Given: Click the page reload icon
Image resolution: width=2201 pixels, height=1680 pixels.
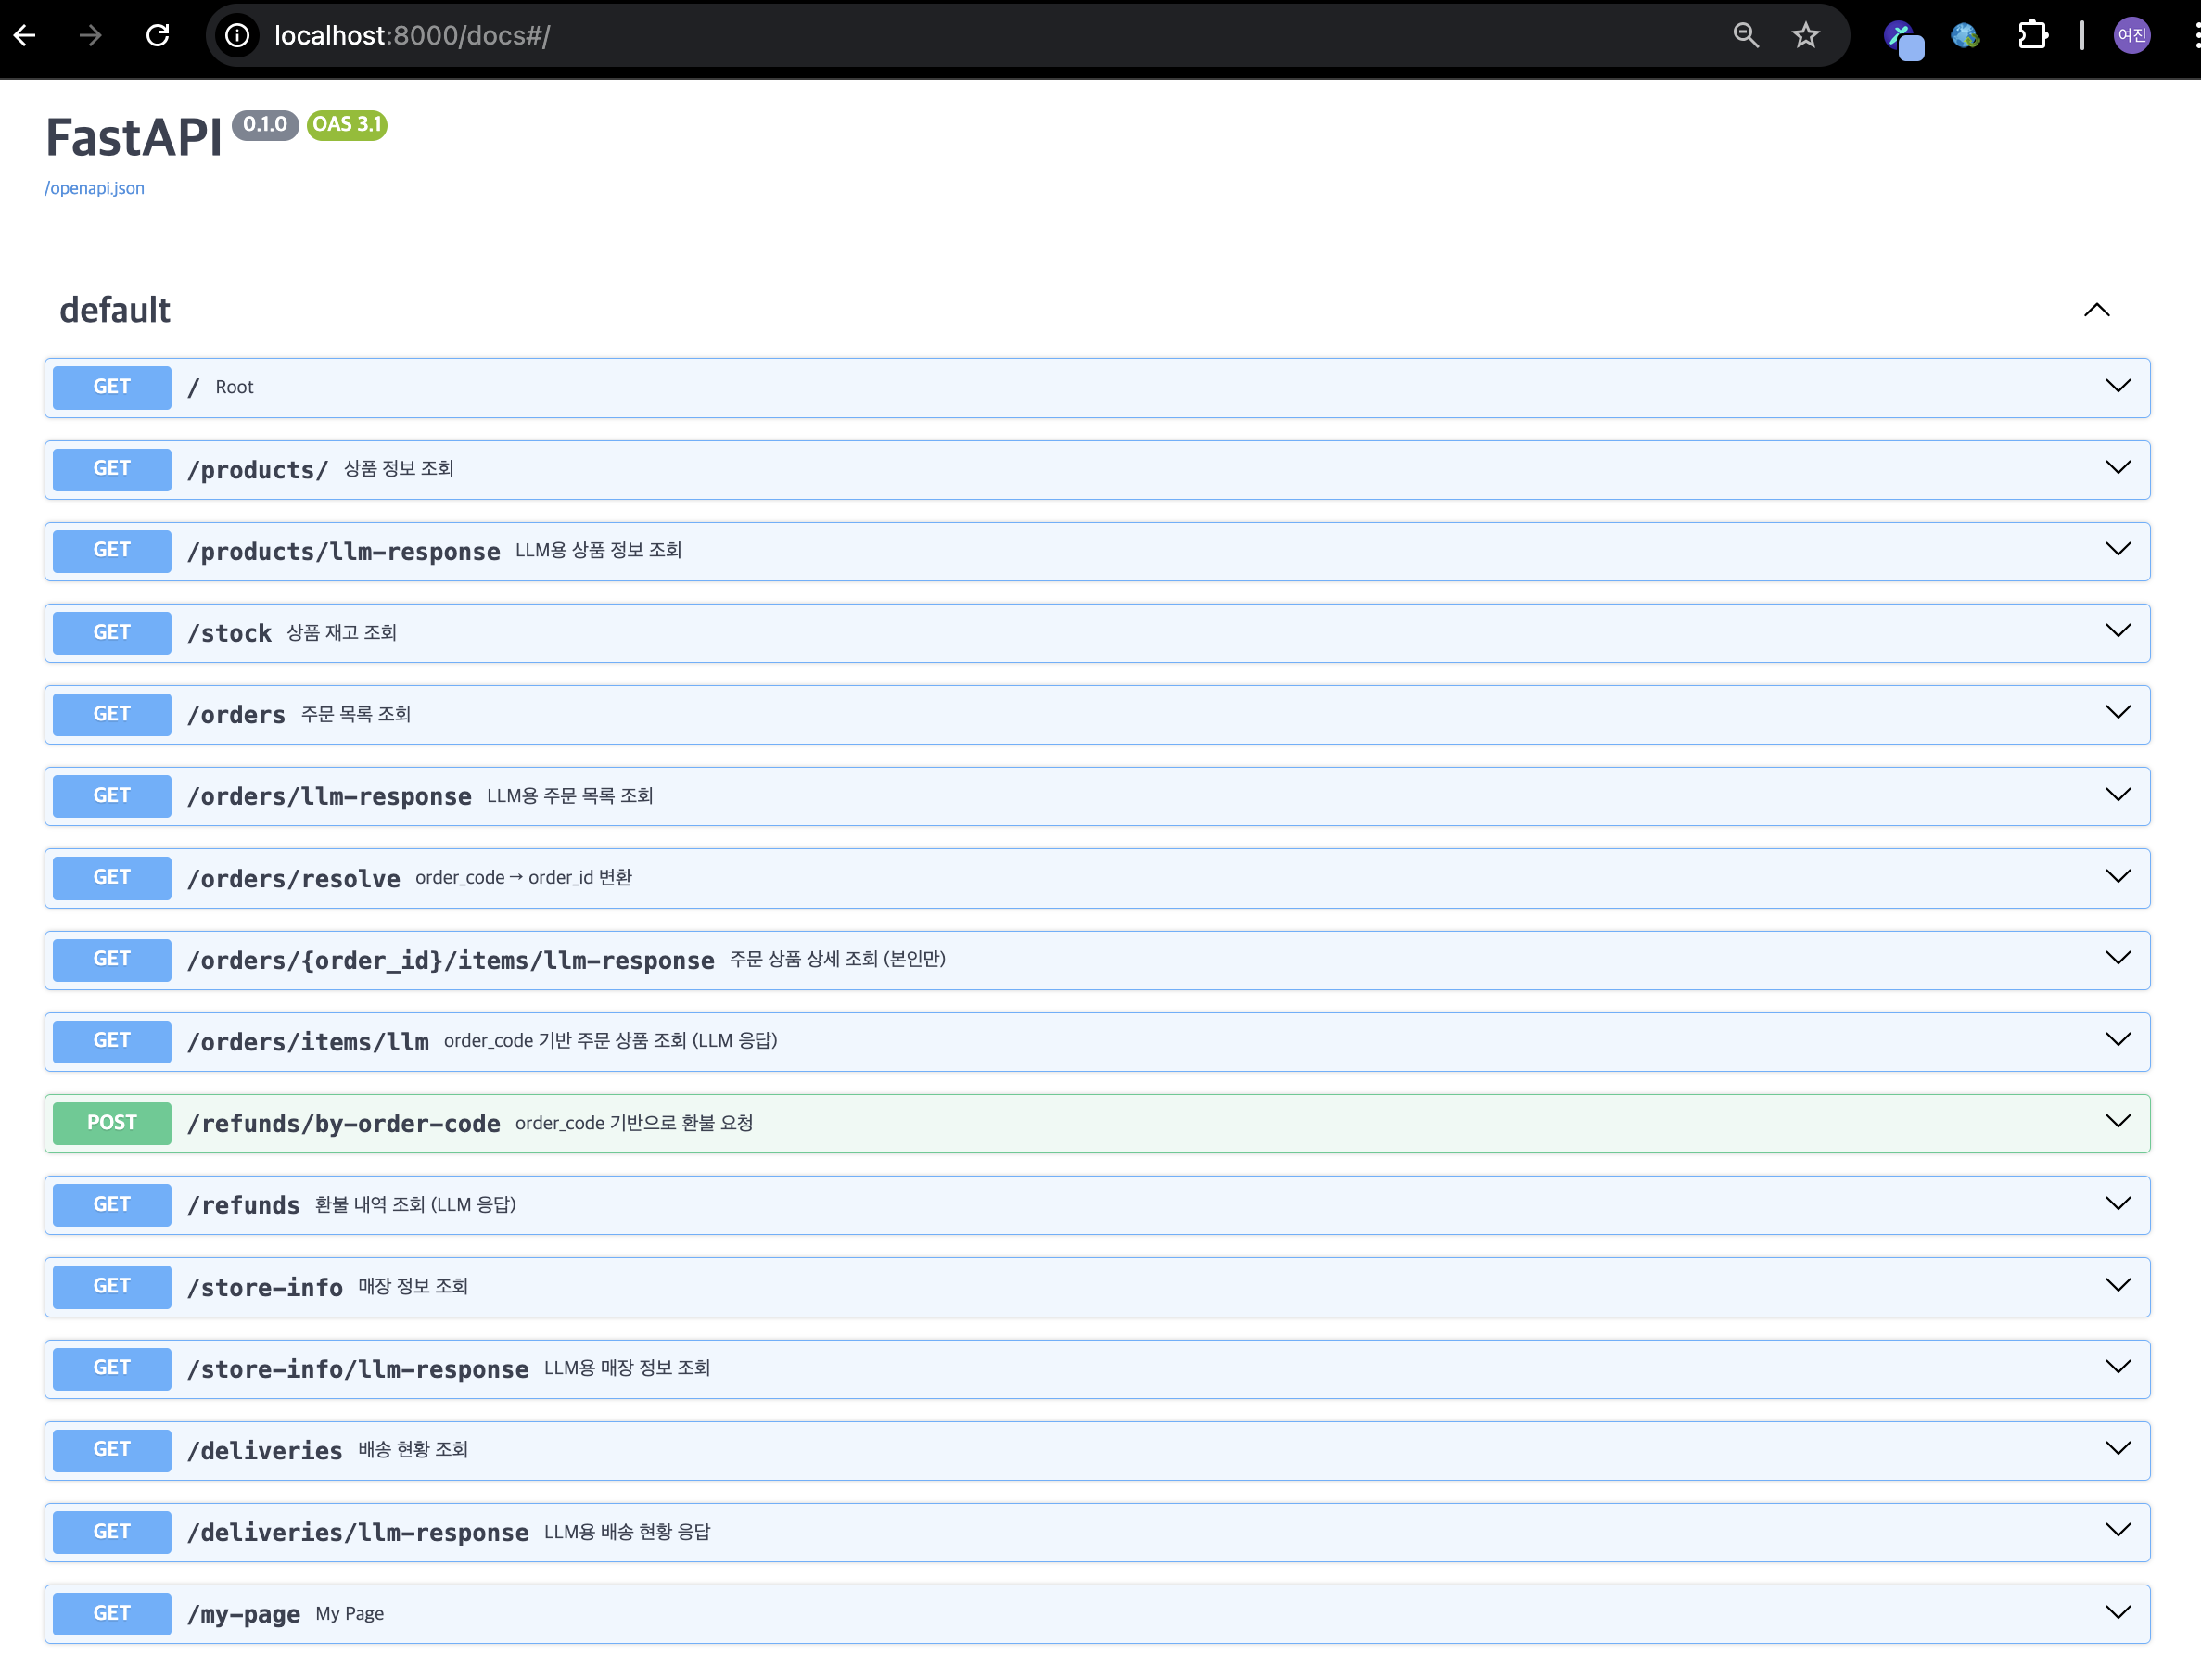Looking at the screenshot, I should 158,36.
